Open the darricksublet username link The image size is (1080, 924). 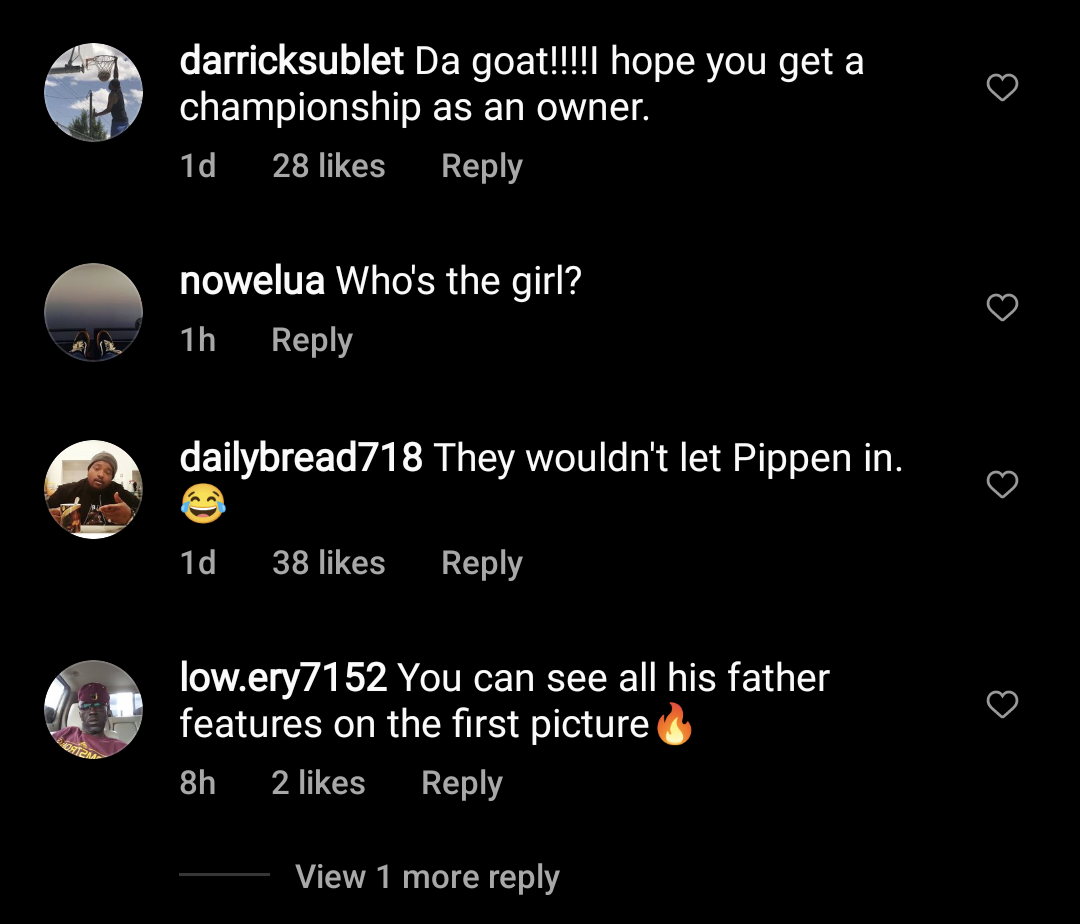pyautogui.click(x=291, y=62)
